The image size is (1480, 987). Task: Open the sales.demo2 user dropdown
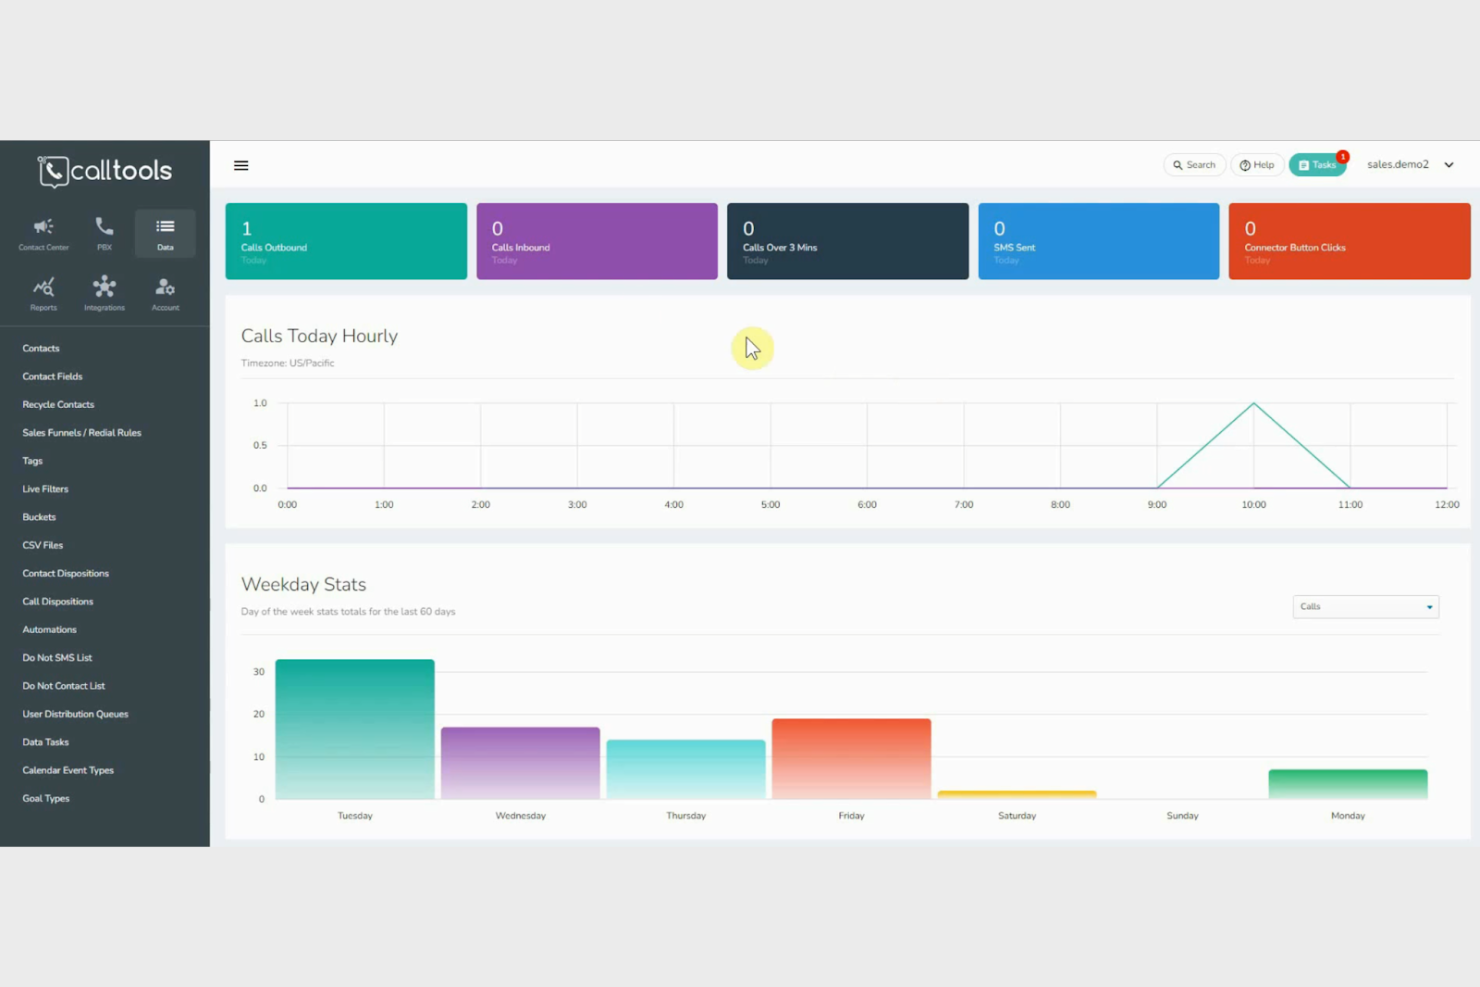1410,164
